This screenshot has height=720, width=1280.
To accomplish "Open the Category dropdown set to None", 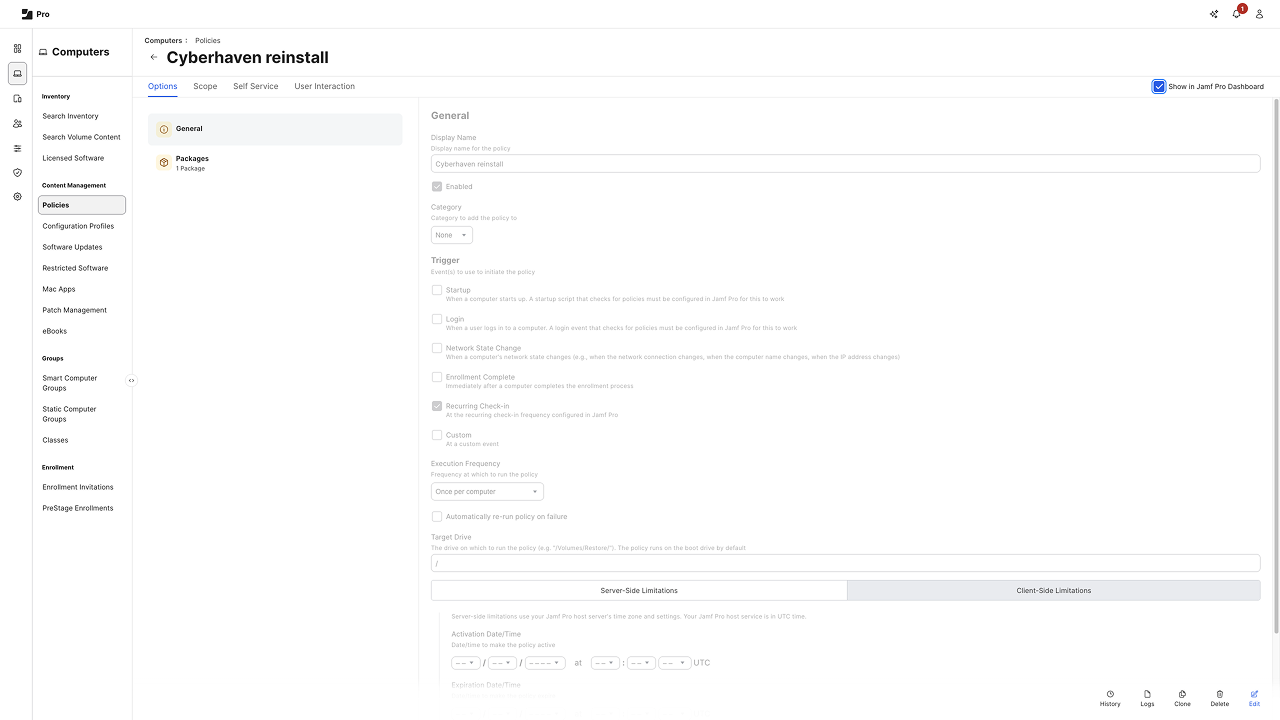I will 451,235.
